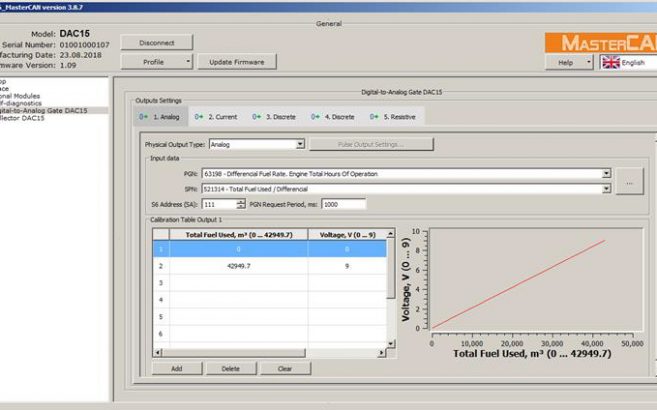Click output icon on 4. Discrete tab
Viewport: 657px width, 410px height.
(x=316, y=117)
